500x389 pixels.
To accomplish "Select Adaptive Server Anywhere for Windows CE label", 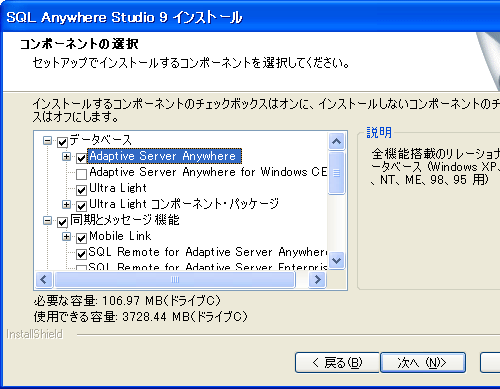I will coord(208,172).
